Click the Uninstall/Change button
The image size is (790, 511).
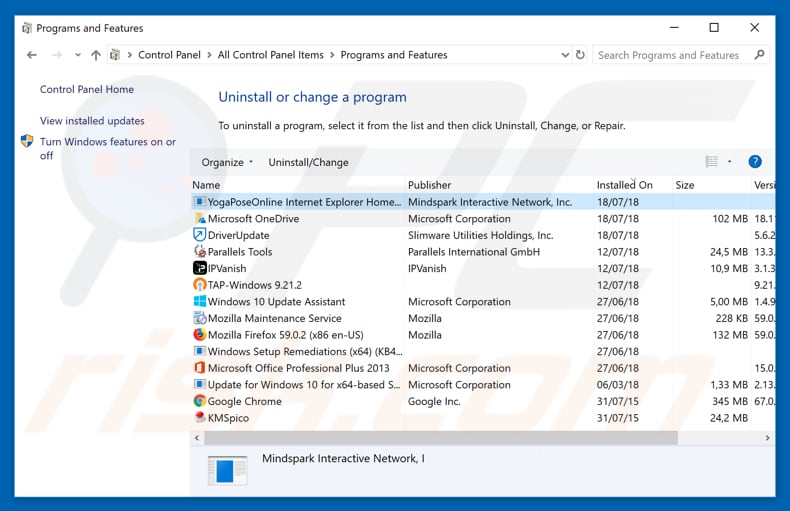[308, 162]
